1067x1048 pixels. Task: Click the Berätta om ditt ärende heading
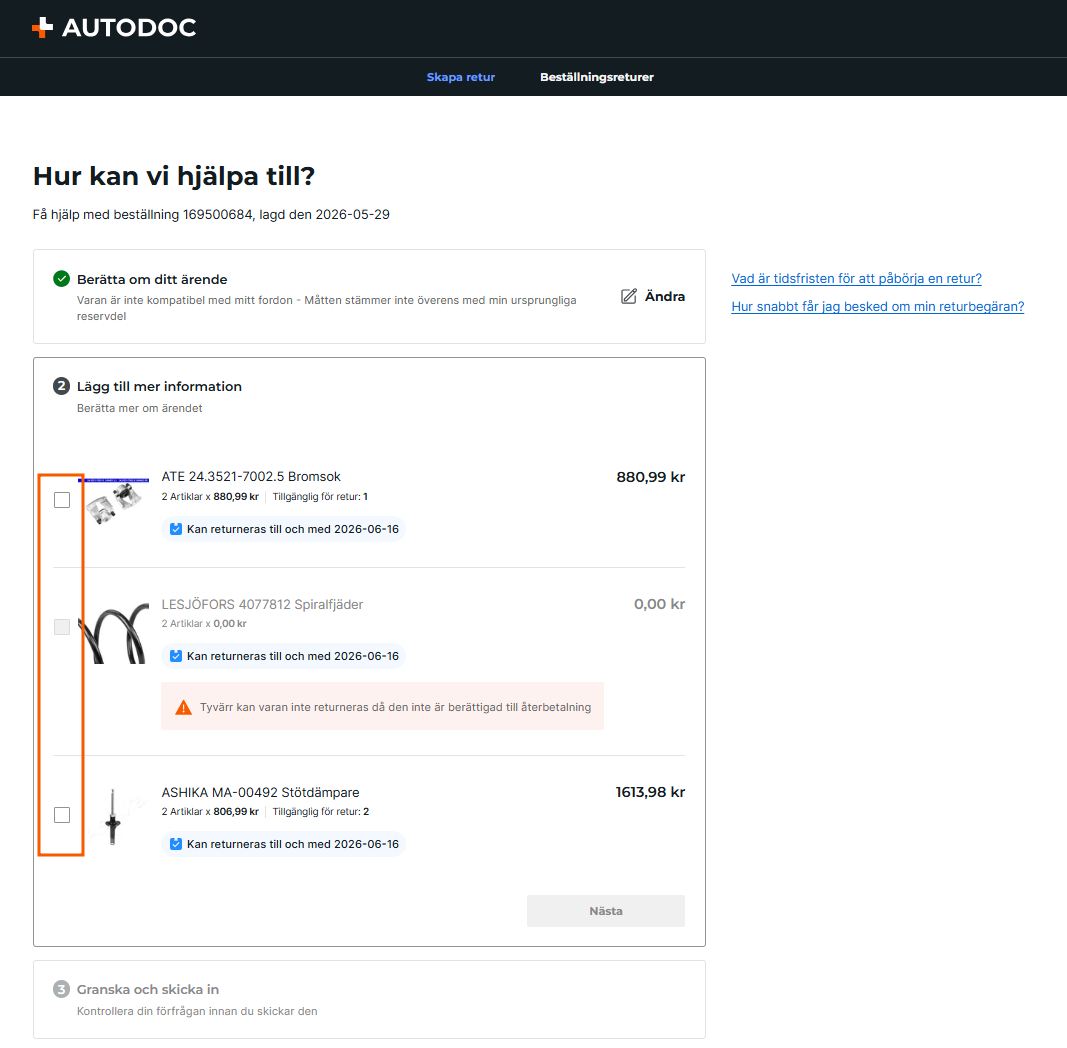coord(152,280)
